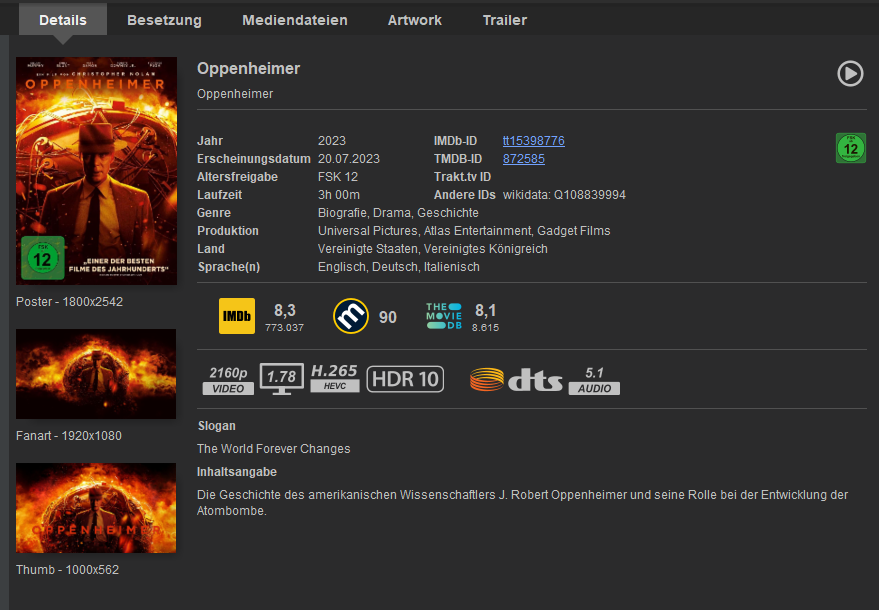Click the H.265 HEVC codec badge
The image size is (879, 610).
tap(334, 378)
